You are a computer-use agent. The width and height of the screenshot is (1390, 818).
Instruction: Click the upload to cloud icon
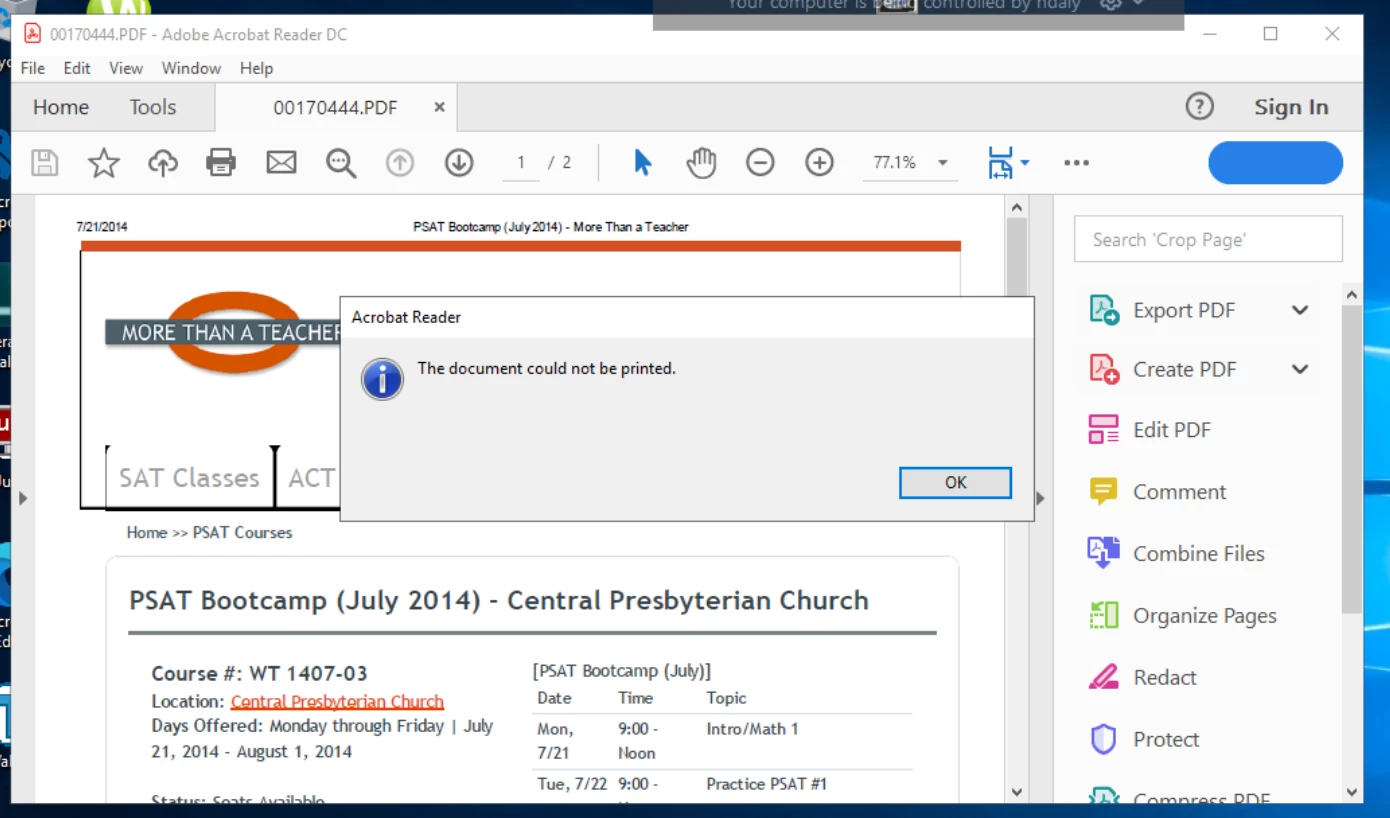163,163
